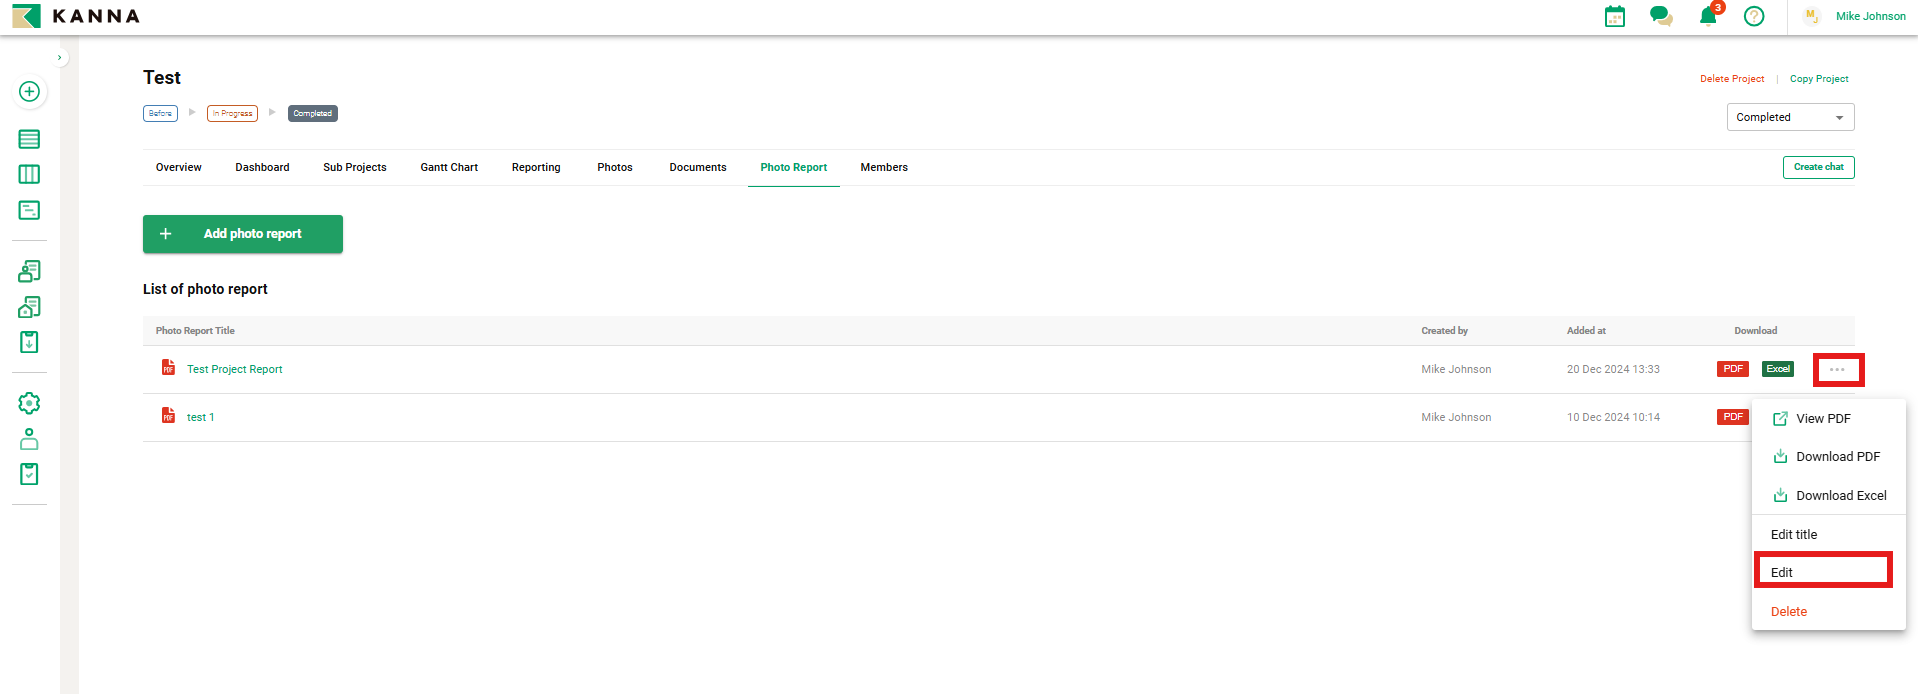Open the calendar icon in top bar
Viewport: 1918px width, 694px height.
coord(1614,16)
